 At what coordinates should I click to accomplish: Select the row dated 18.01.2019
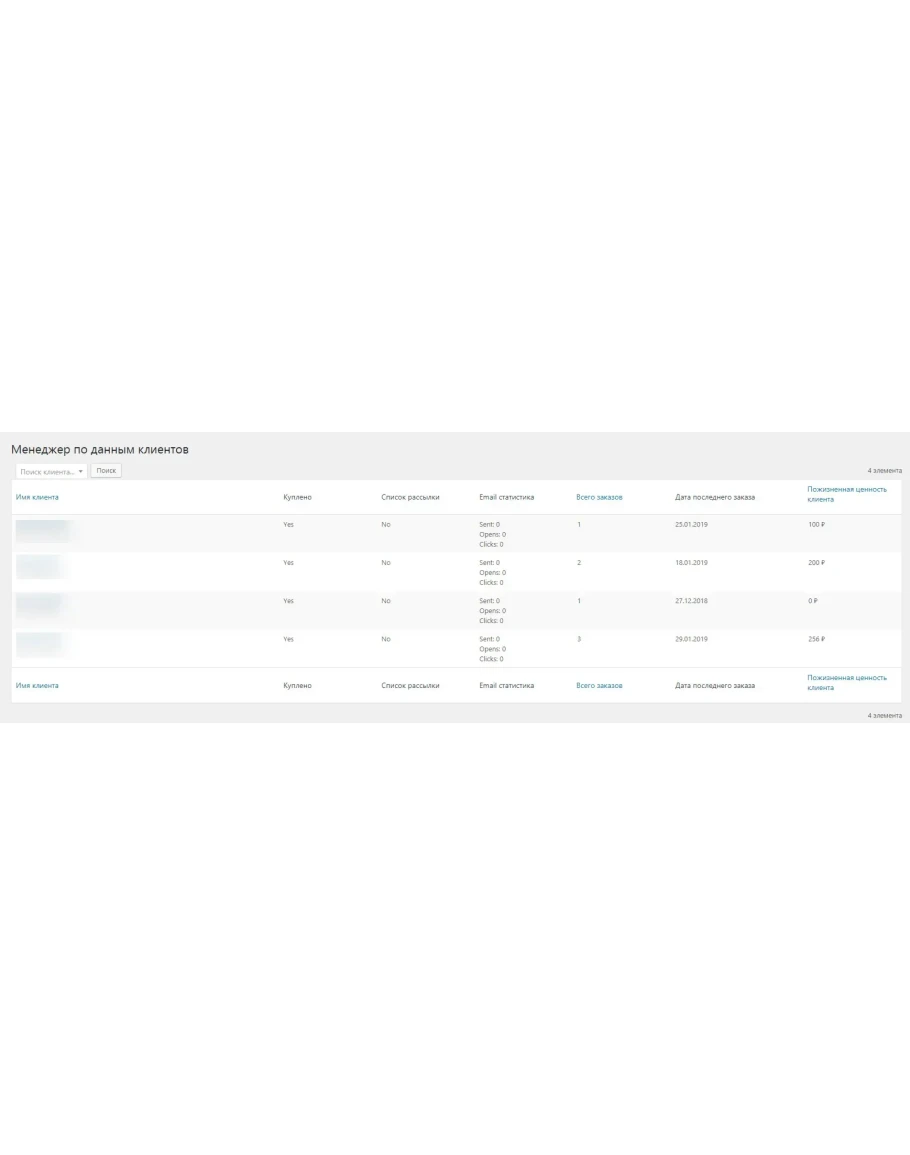691,562
